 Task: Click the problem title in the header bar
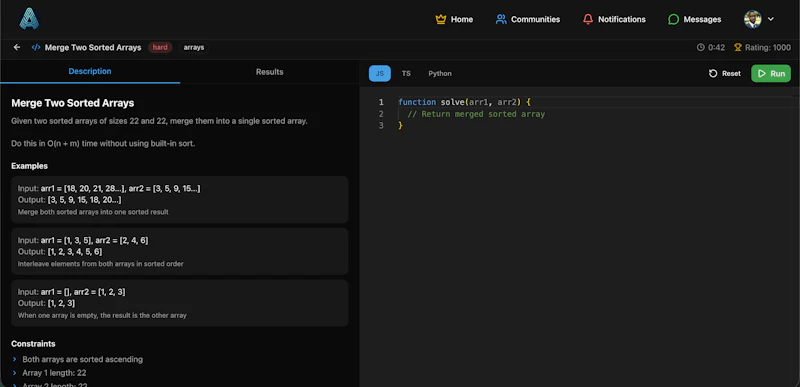click(93, 47)
